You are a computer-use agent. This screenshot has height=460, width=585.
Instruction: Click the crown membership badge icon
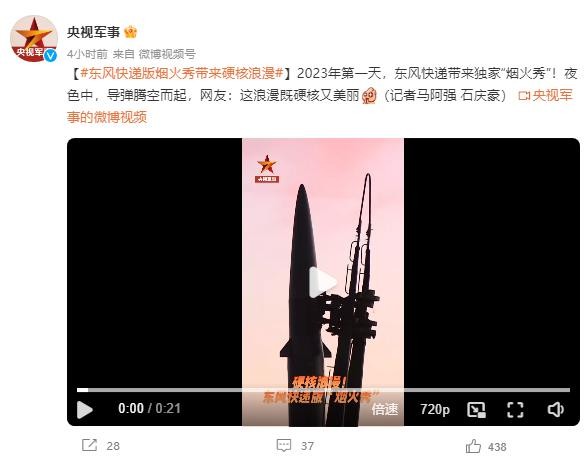pyautogui.click(x=130, y=32)
